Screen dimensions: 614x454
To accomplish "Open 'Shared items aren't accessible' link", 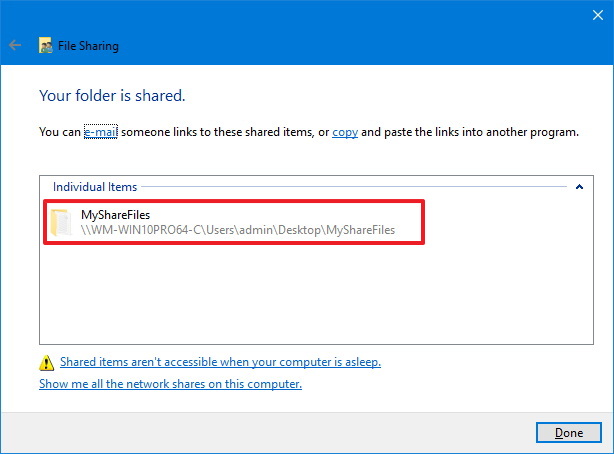I will 220,362.
